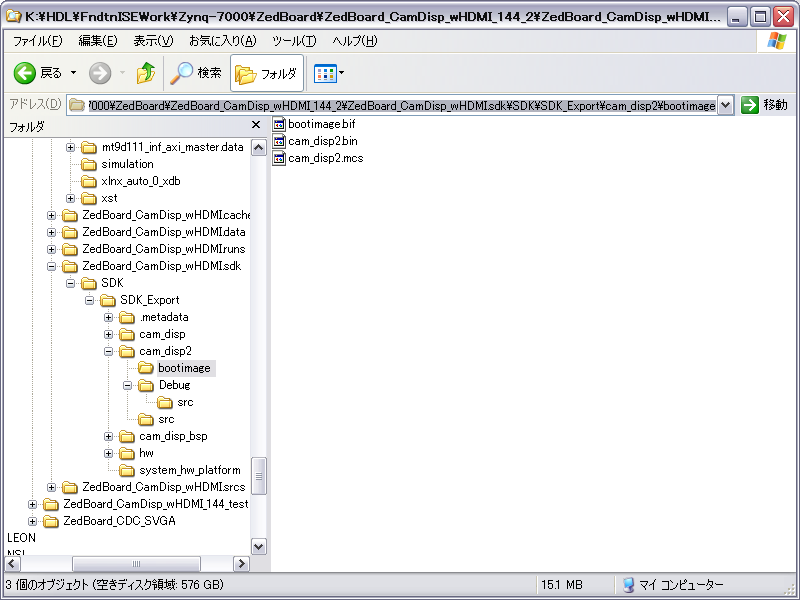Expand ZedBoard_CamDisp_wHDMI.runs node
The height and width of the screenshot is (600, 800).
point(52,249)
